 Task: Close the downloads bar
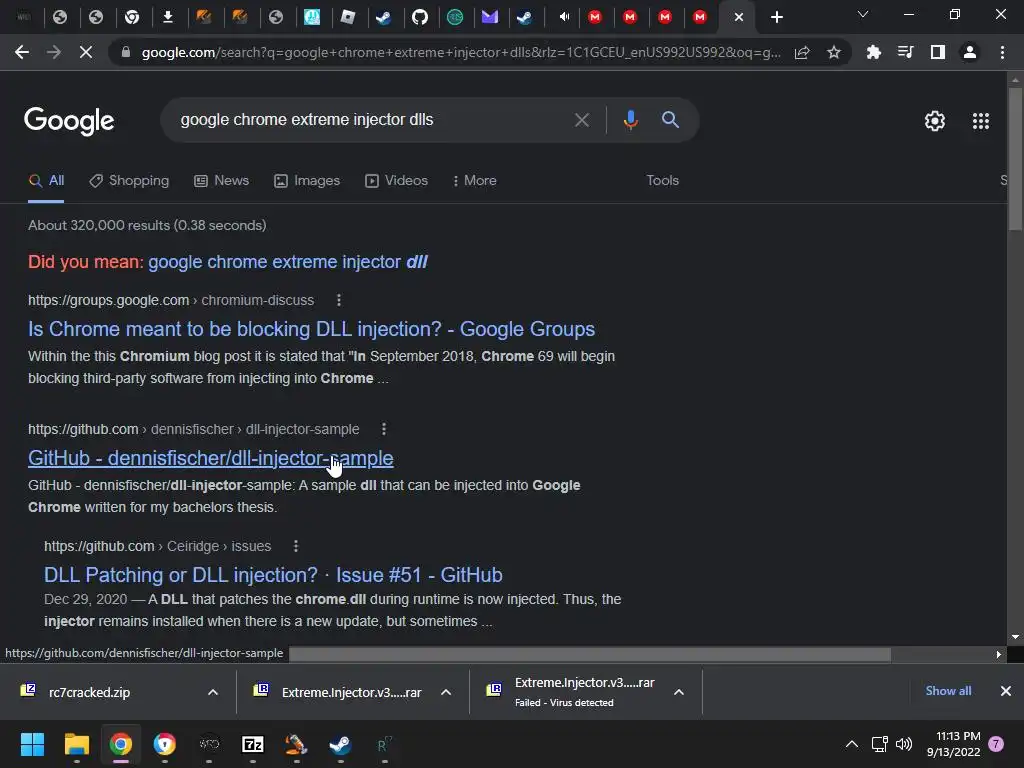click(x=1006, y=691)
